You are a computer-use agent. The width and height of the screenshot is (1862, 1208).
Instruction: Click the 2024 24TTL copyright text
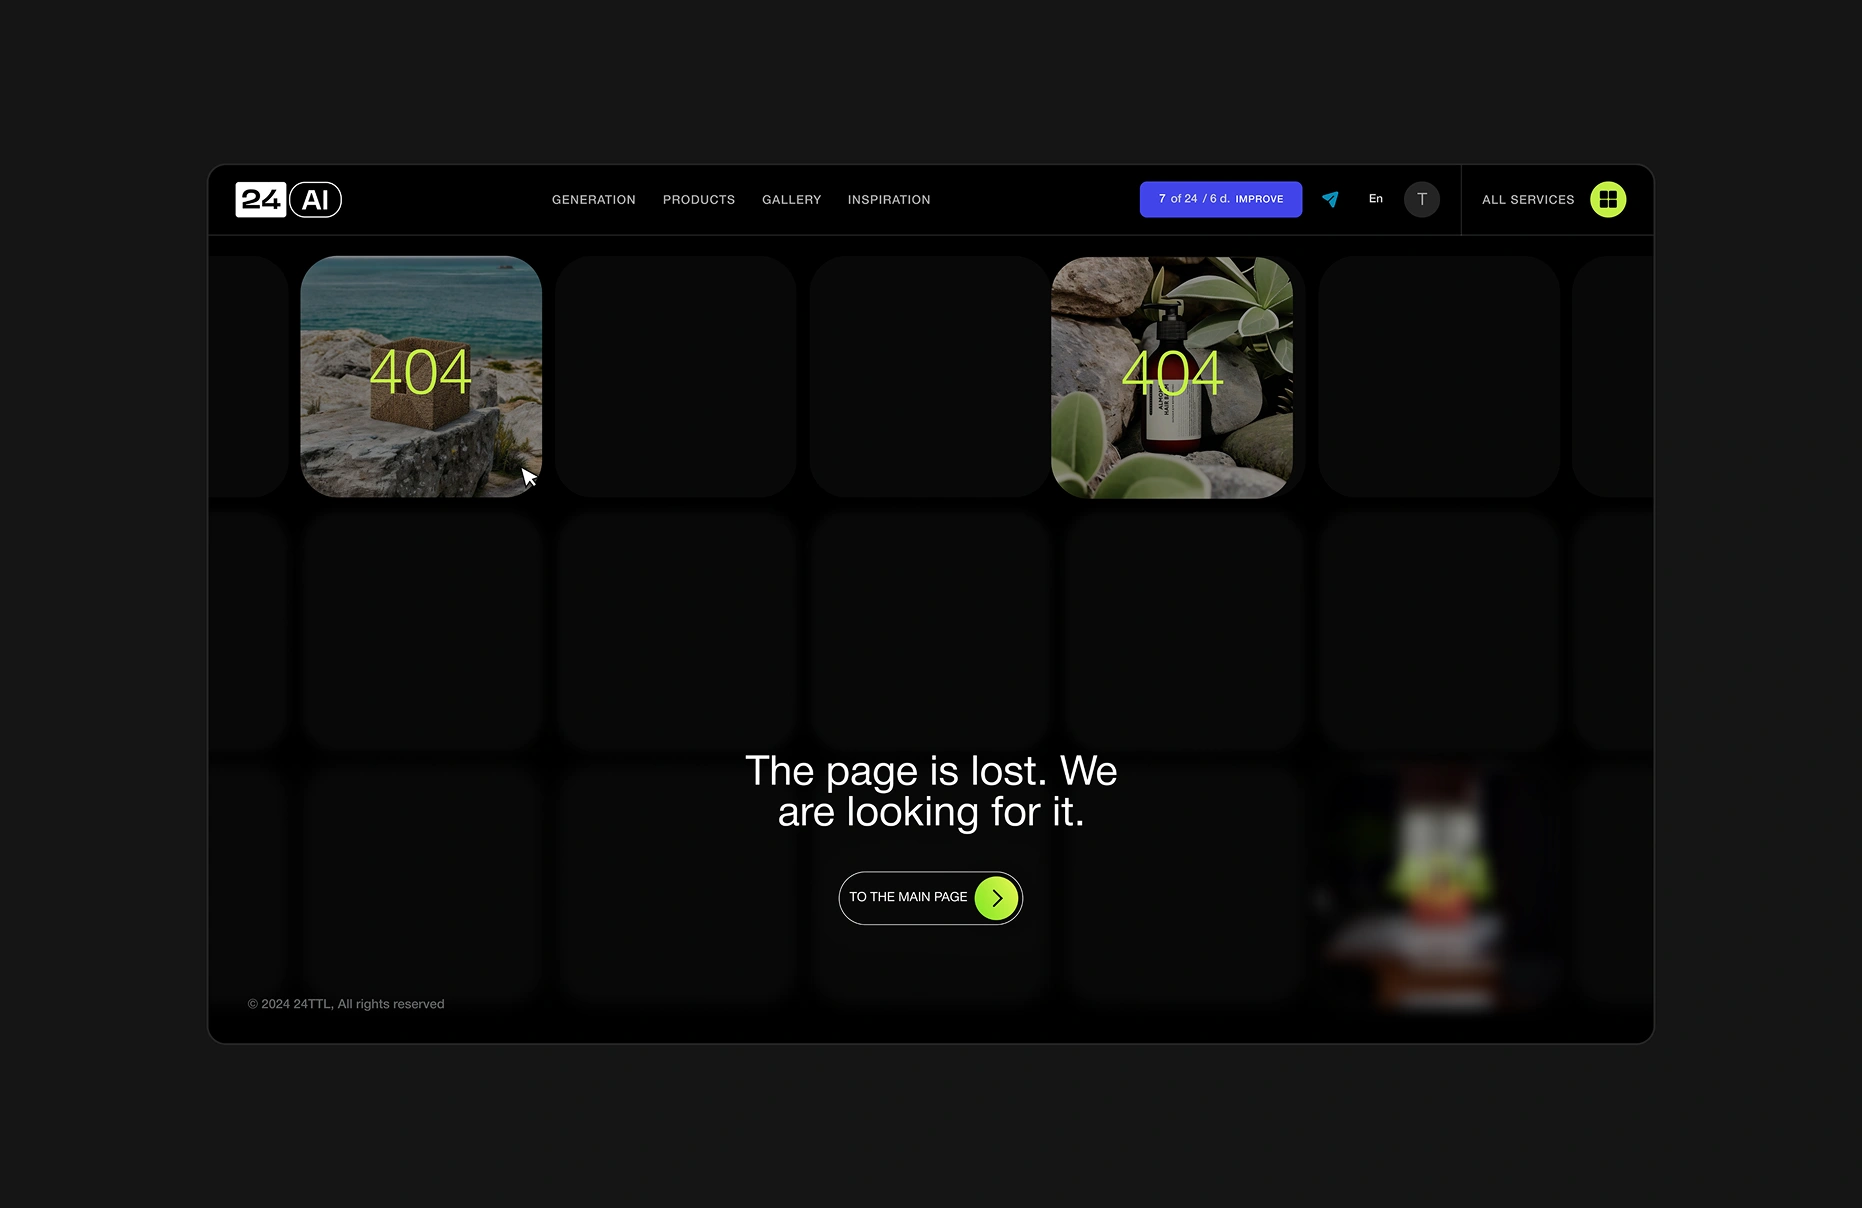click(x=346, y=1004)
